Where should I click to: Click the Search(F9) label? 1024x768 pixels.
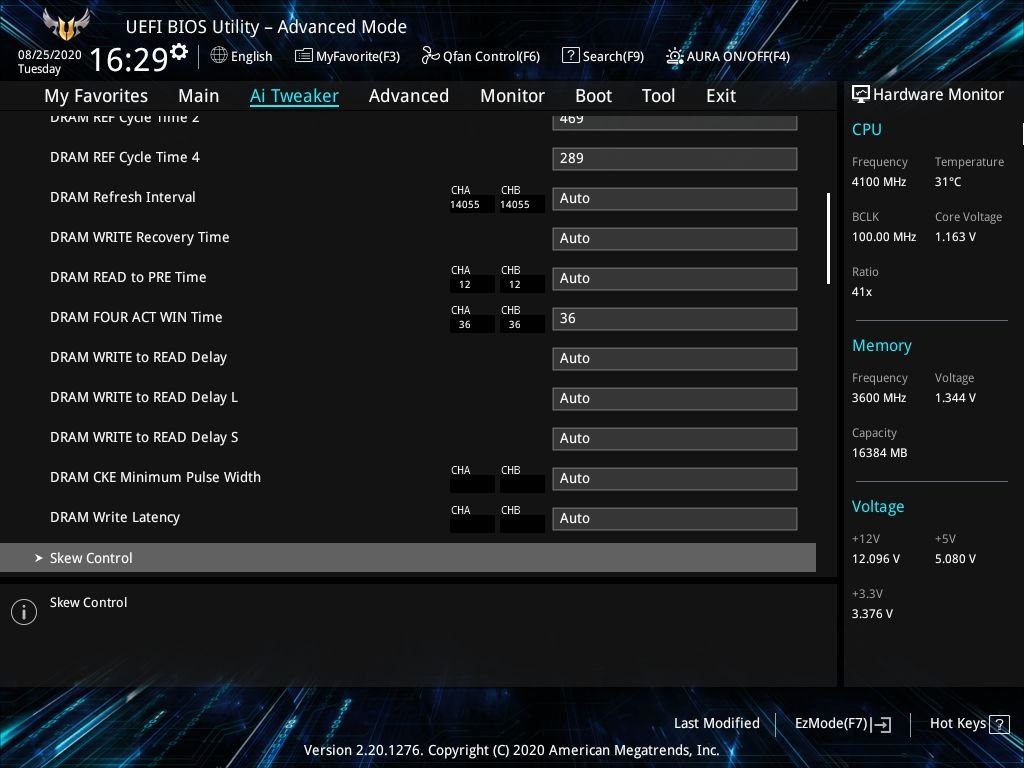click(613, 56)
